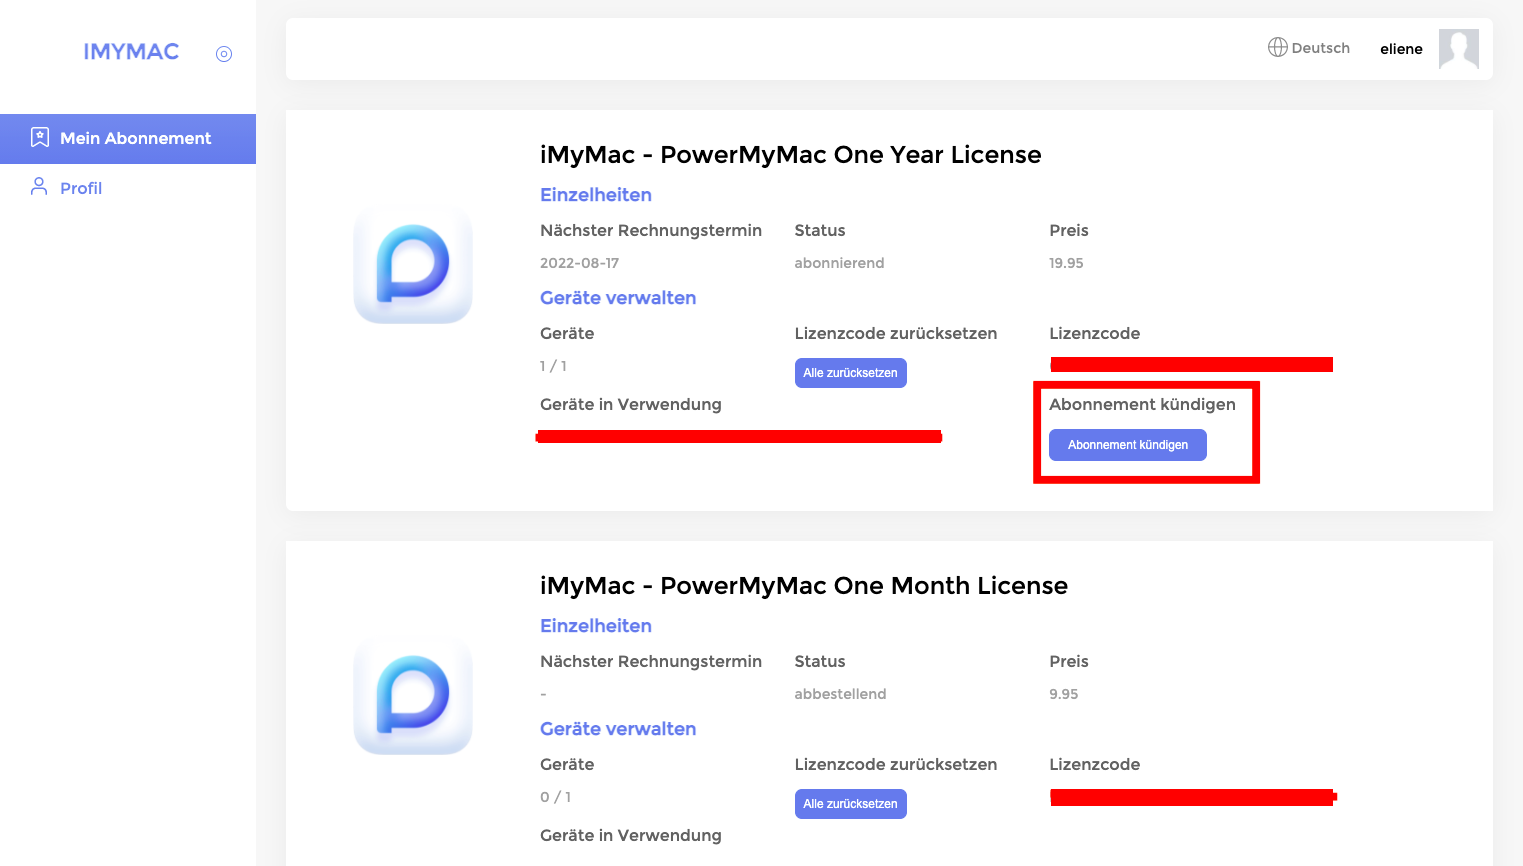Click the device count 1 / 1

pos(554,366)
